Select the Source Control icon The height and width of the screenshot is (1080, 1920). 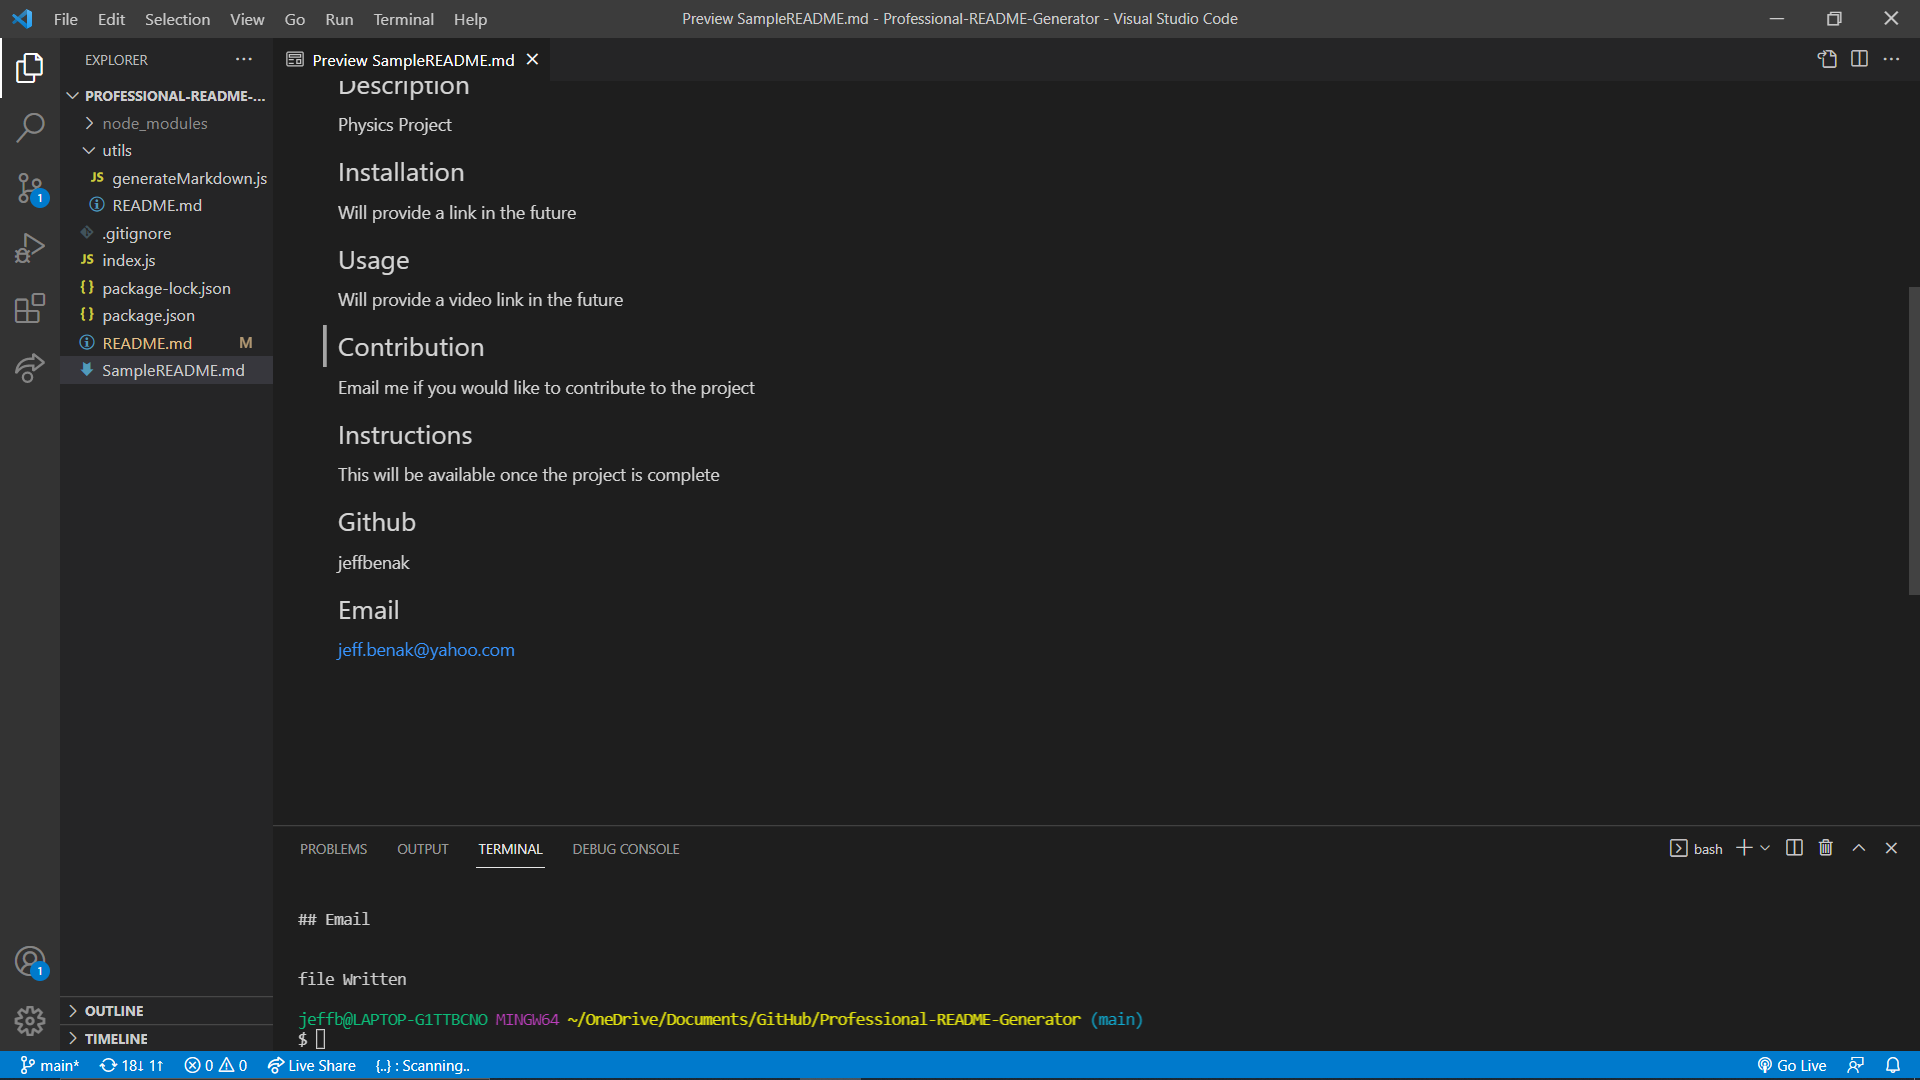click(x=30, y=188)
